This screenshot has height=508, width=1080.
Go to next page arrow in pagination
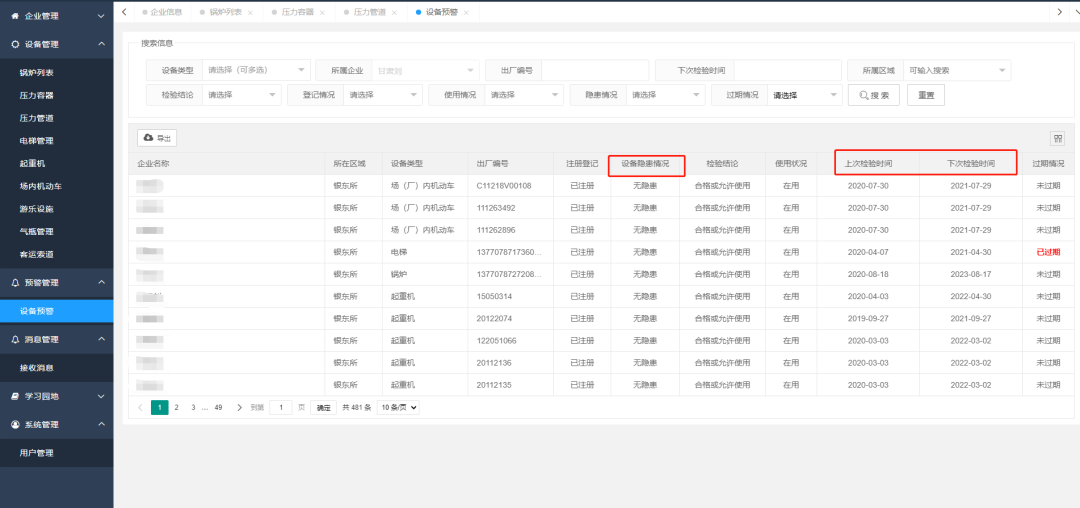pos(239,408)
